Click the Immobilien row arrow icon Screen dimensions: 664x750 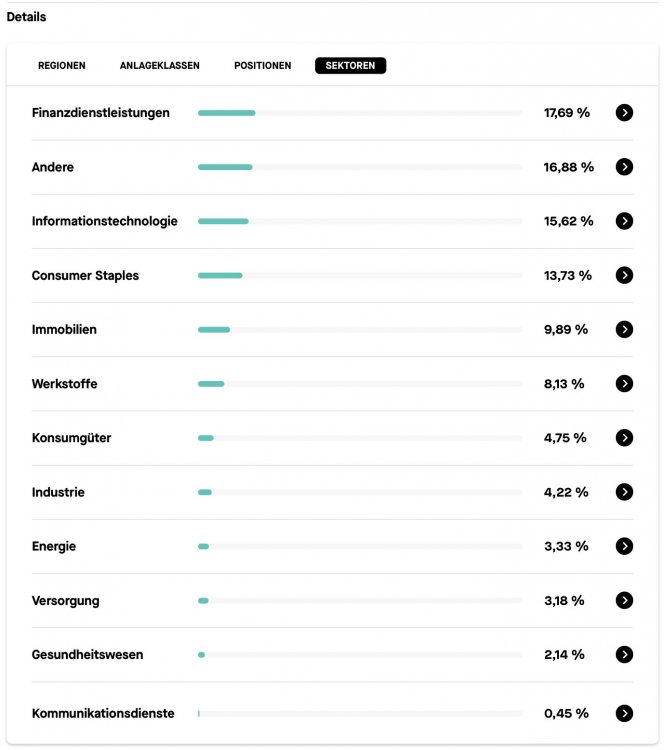coord(624,329)
